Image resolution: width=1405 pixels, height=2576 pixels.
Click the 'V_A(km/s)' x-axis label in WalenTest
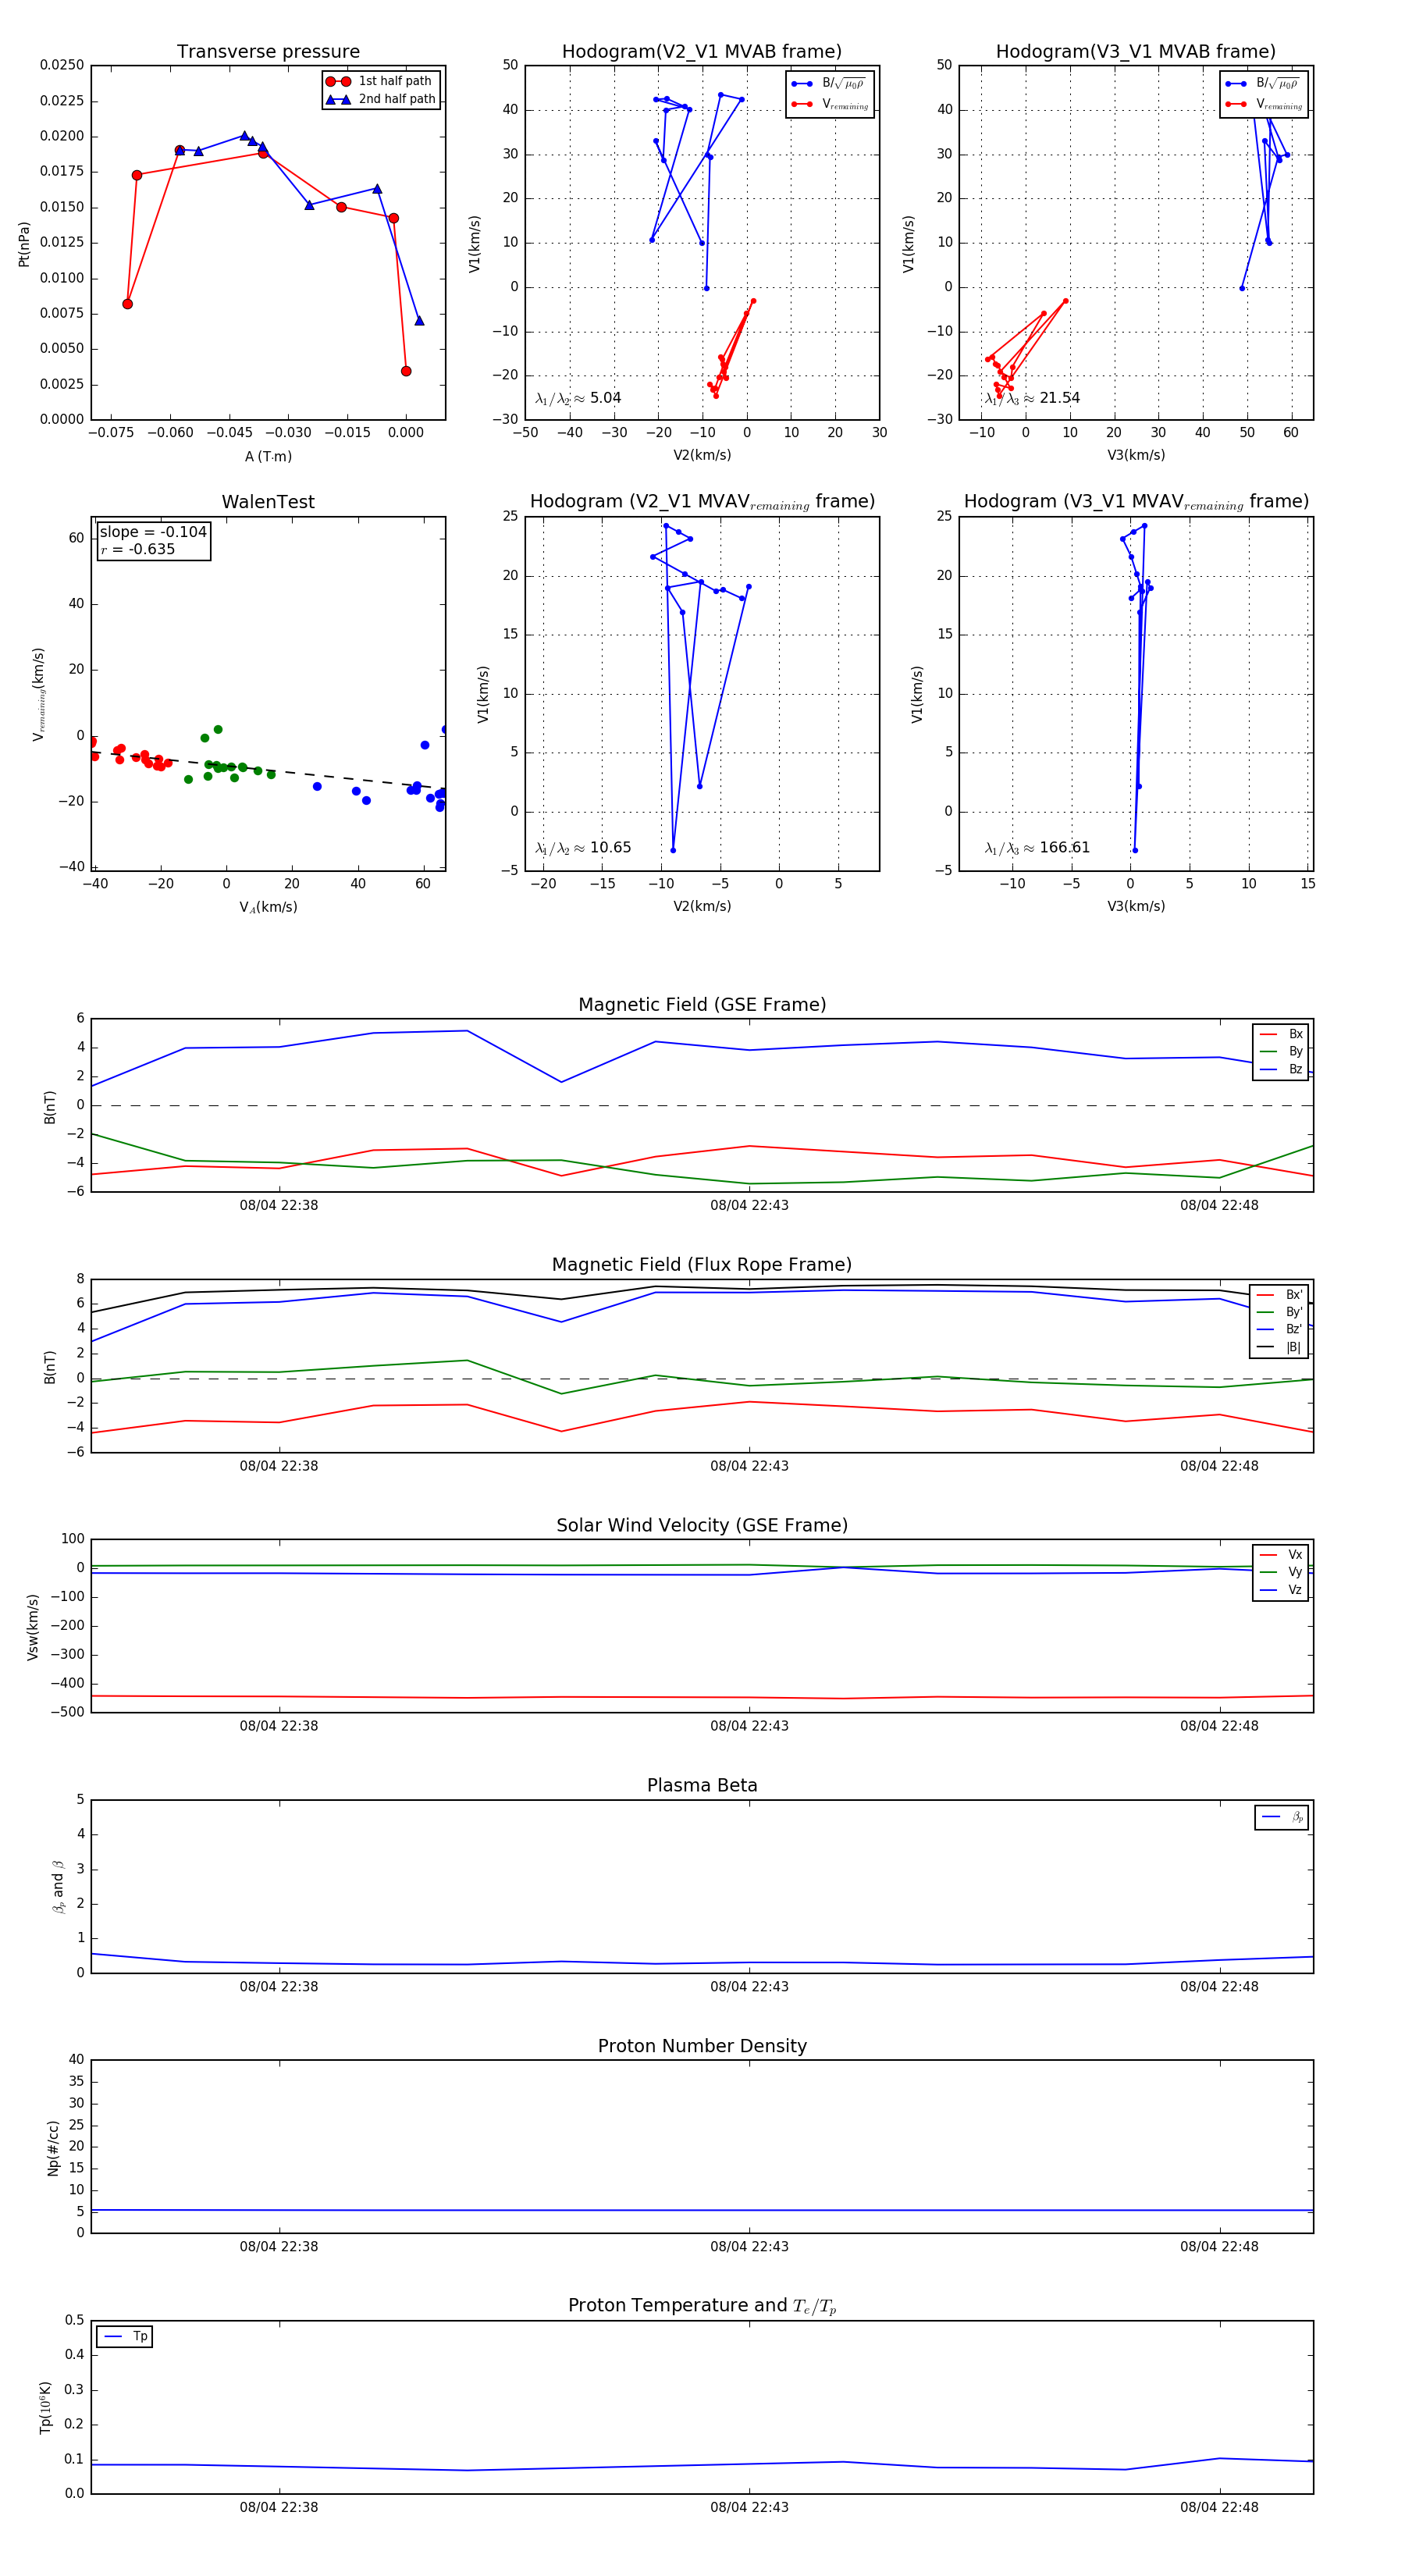tap(268, 907)
